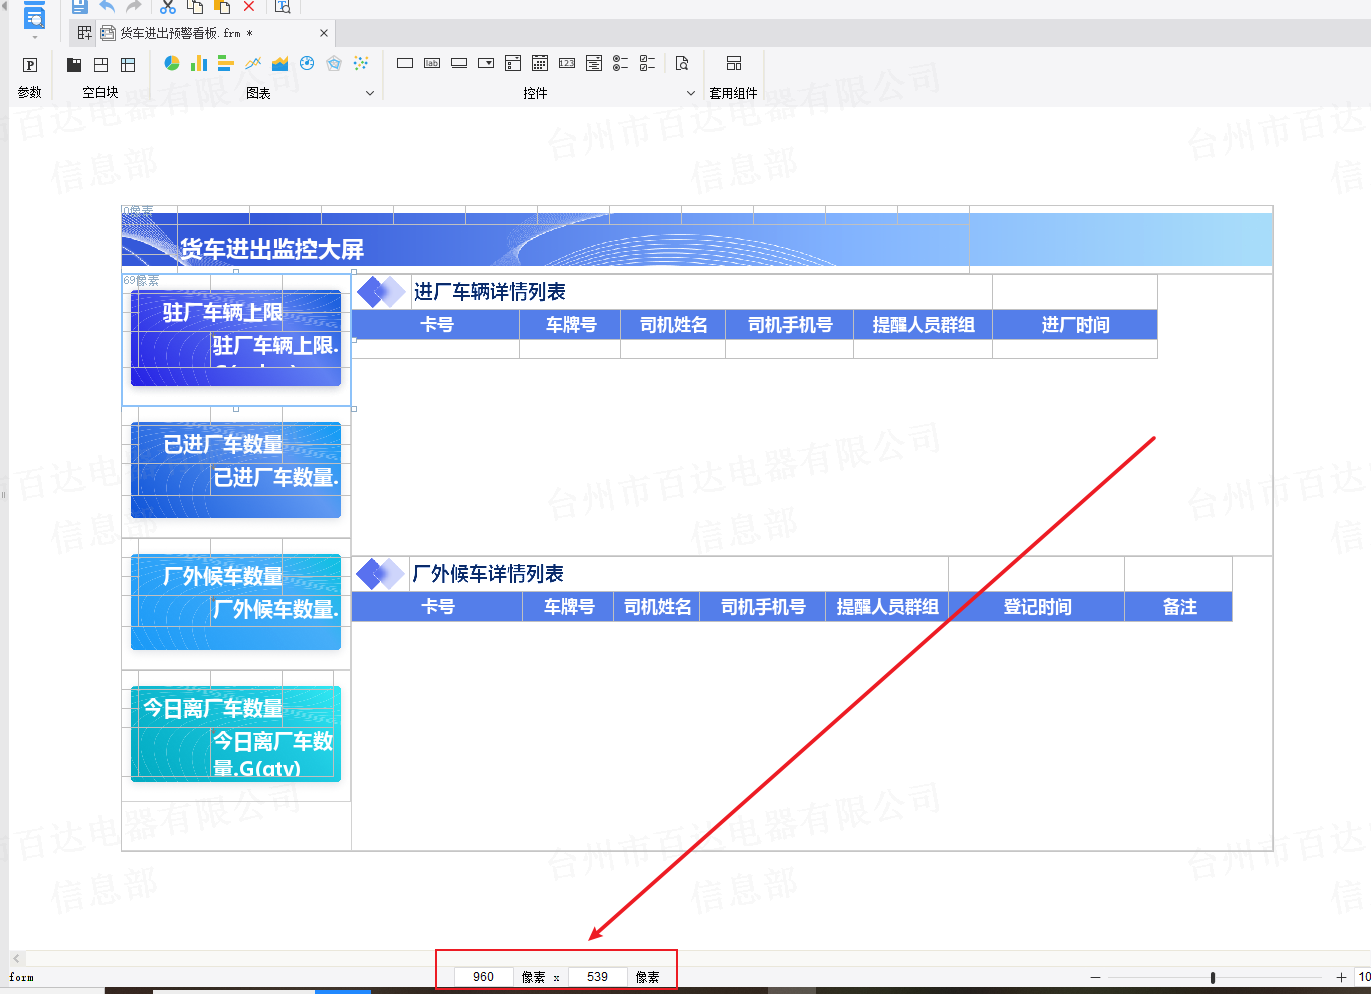The height and width of the screenshot is (994, 1371).
Task: Select the text area widget icon
Action: click(x=594, y=63)
